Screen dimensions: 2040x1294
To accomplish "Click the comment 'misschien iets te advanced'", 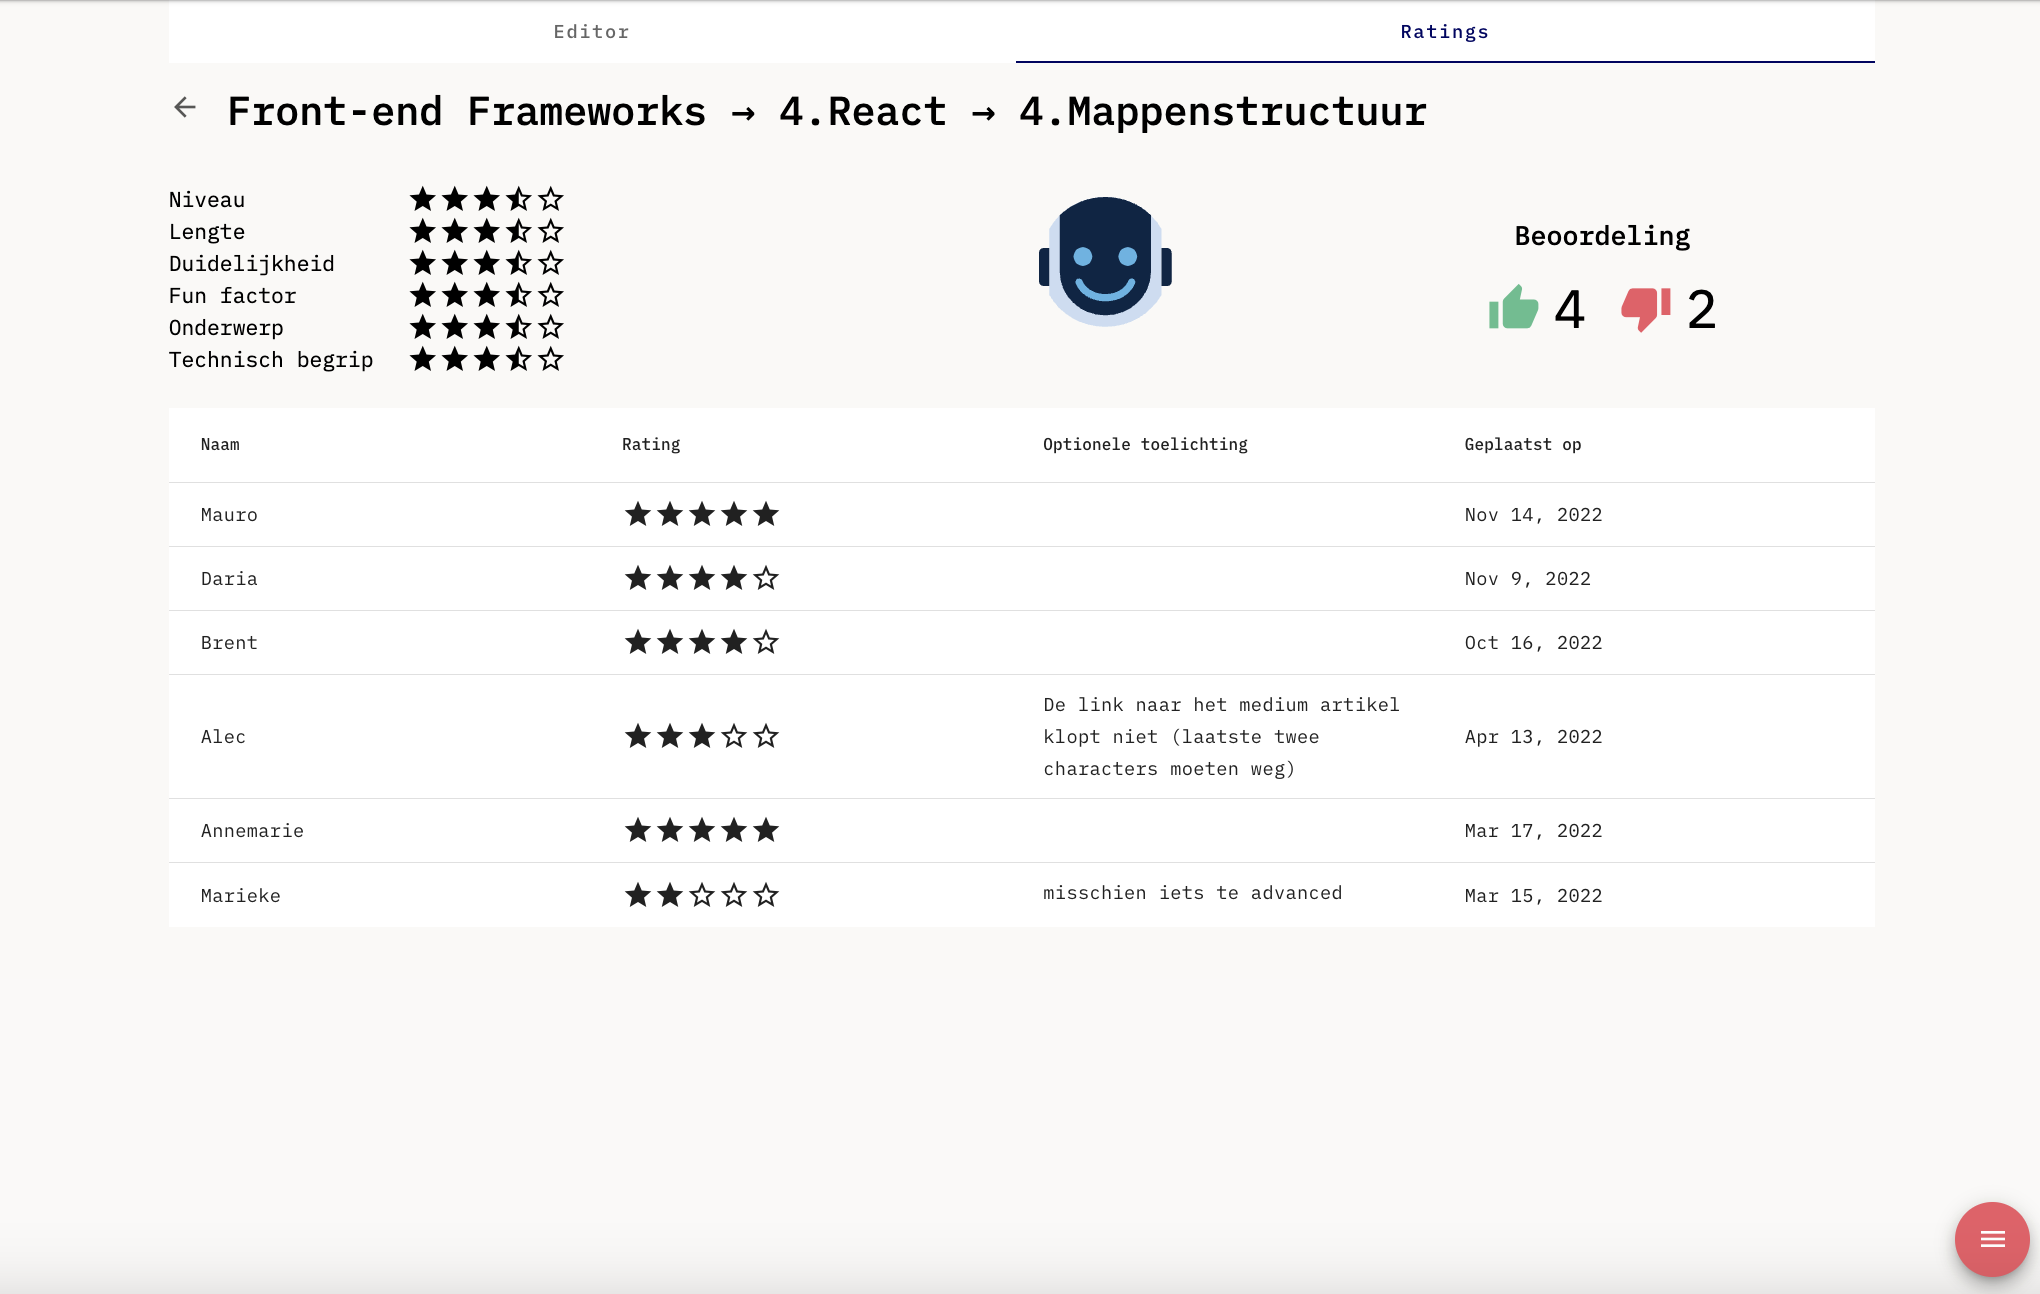I will point(1192,893).
